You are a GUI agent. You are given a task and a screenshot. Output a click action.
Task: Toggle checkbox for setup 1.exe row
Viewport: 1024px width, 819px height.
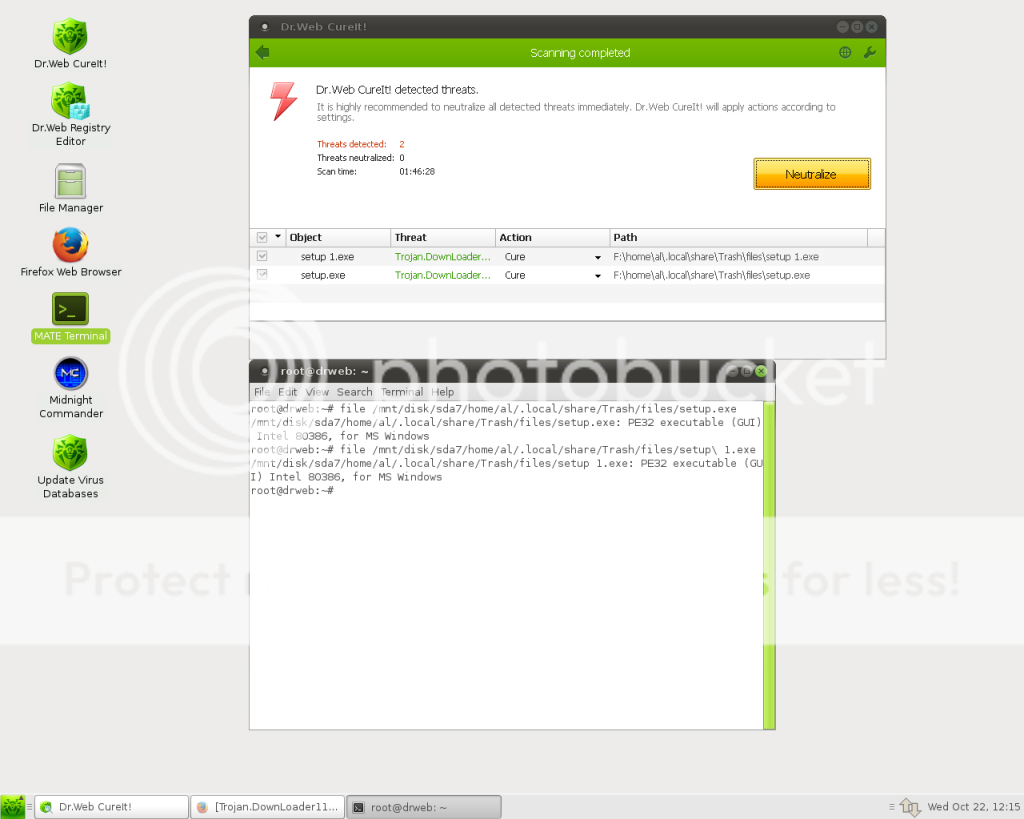(x=262, y=256)
